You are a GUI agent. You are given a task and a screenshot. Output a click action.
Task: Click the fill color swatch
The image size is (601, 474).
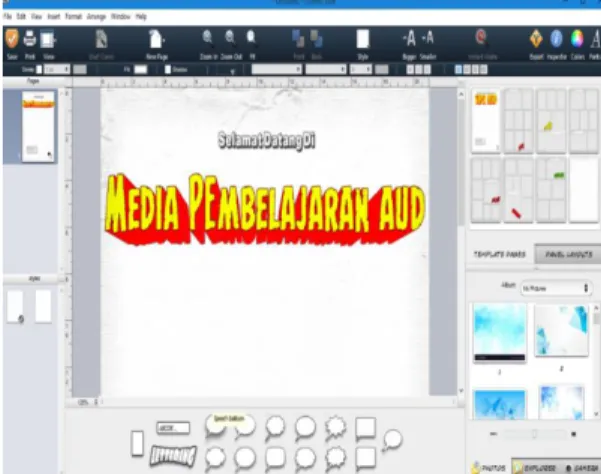coord(141,69)
